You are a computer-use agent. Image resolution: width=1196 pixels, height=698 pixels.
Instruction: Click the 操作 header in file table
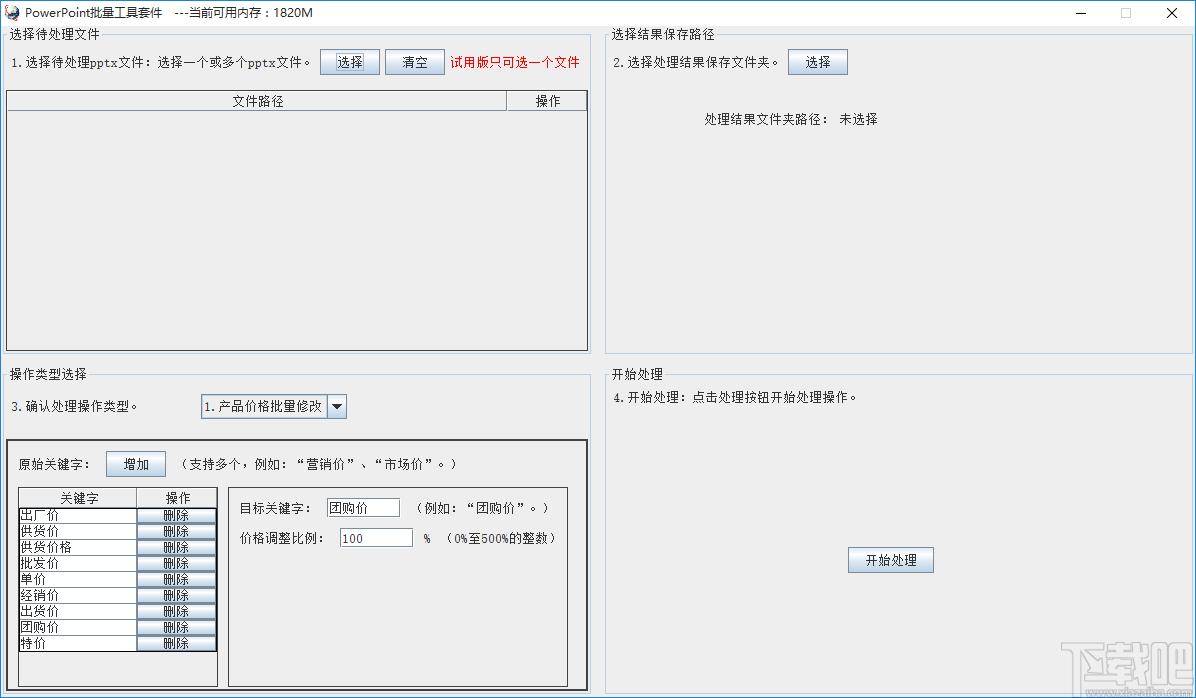pos(547,101)
